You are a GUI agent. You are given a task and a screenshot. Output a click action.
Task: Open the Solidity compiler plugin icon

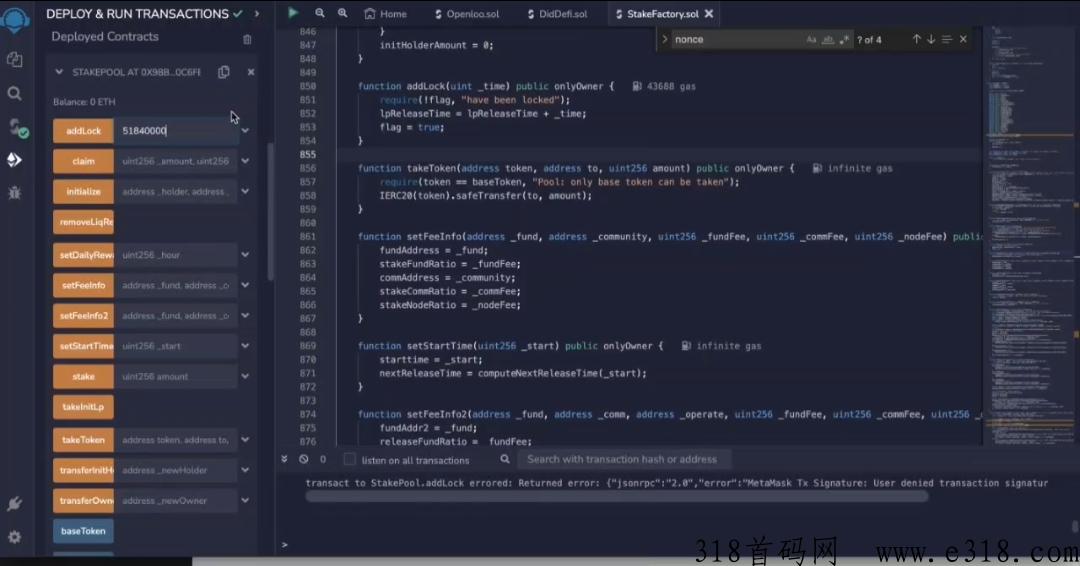click(x=15, y=127)
